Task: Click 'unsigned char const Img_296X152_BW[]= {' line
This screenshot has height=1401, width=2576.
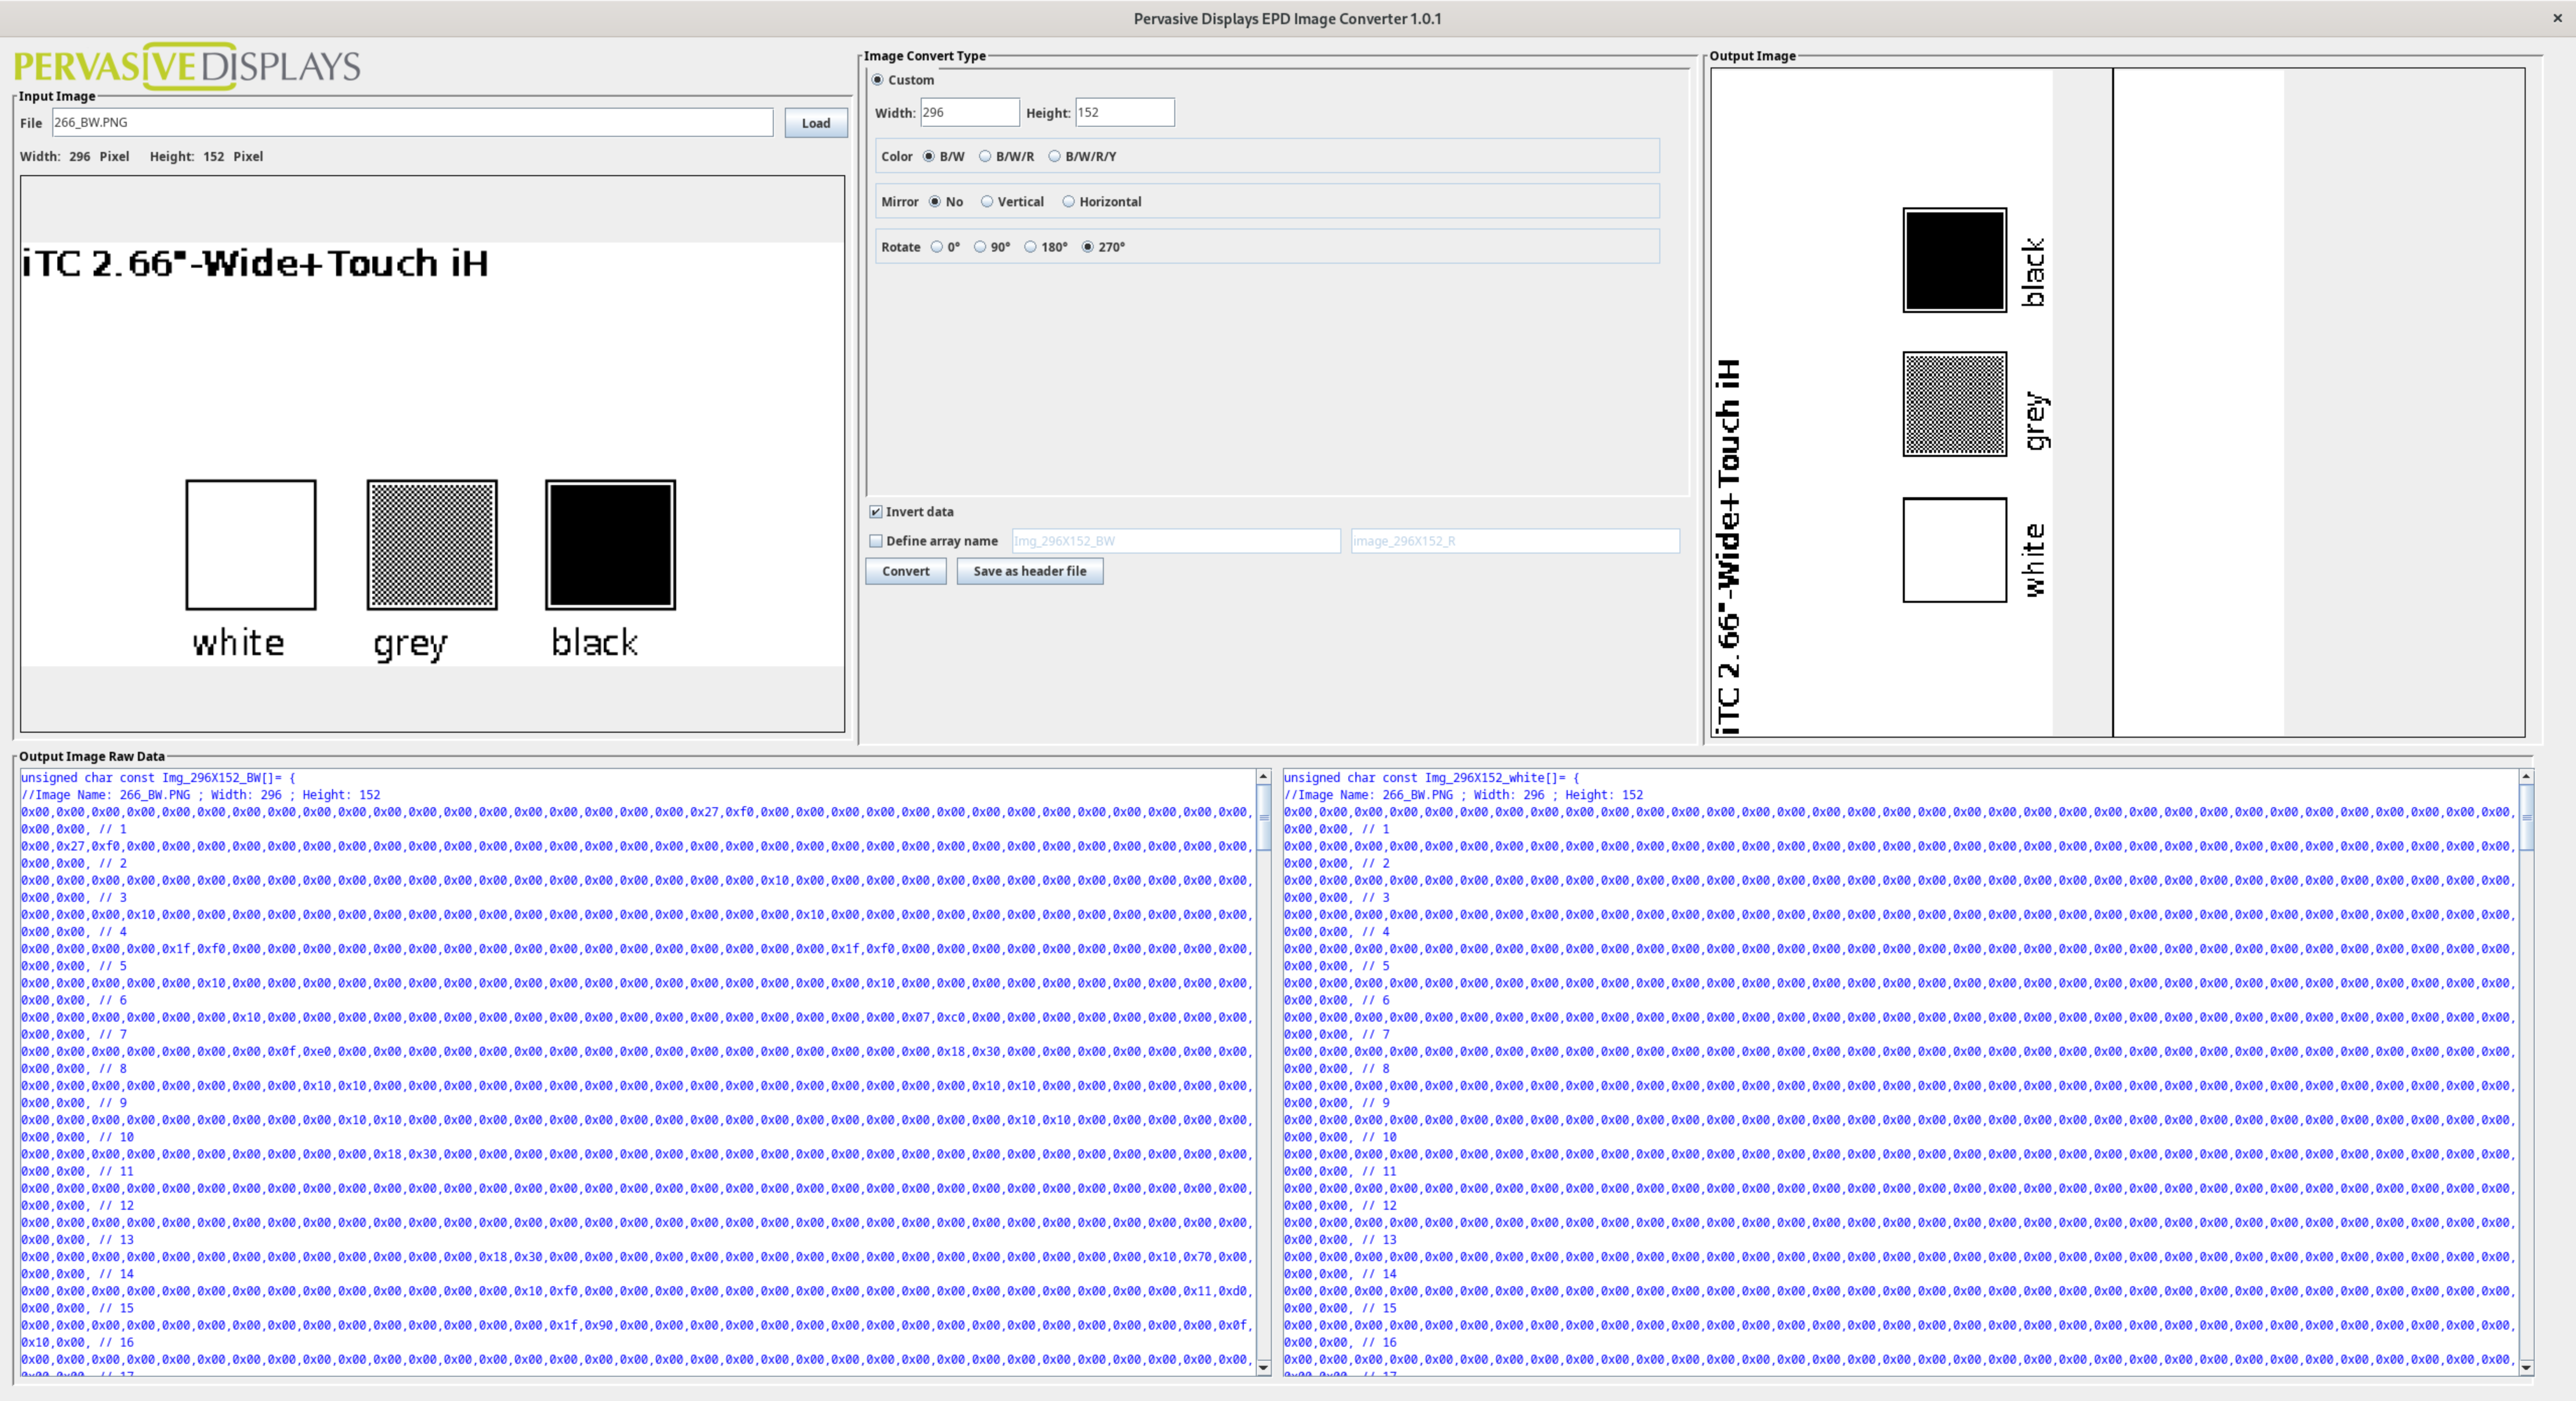Action: [x=158, y=777]
